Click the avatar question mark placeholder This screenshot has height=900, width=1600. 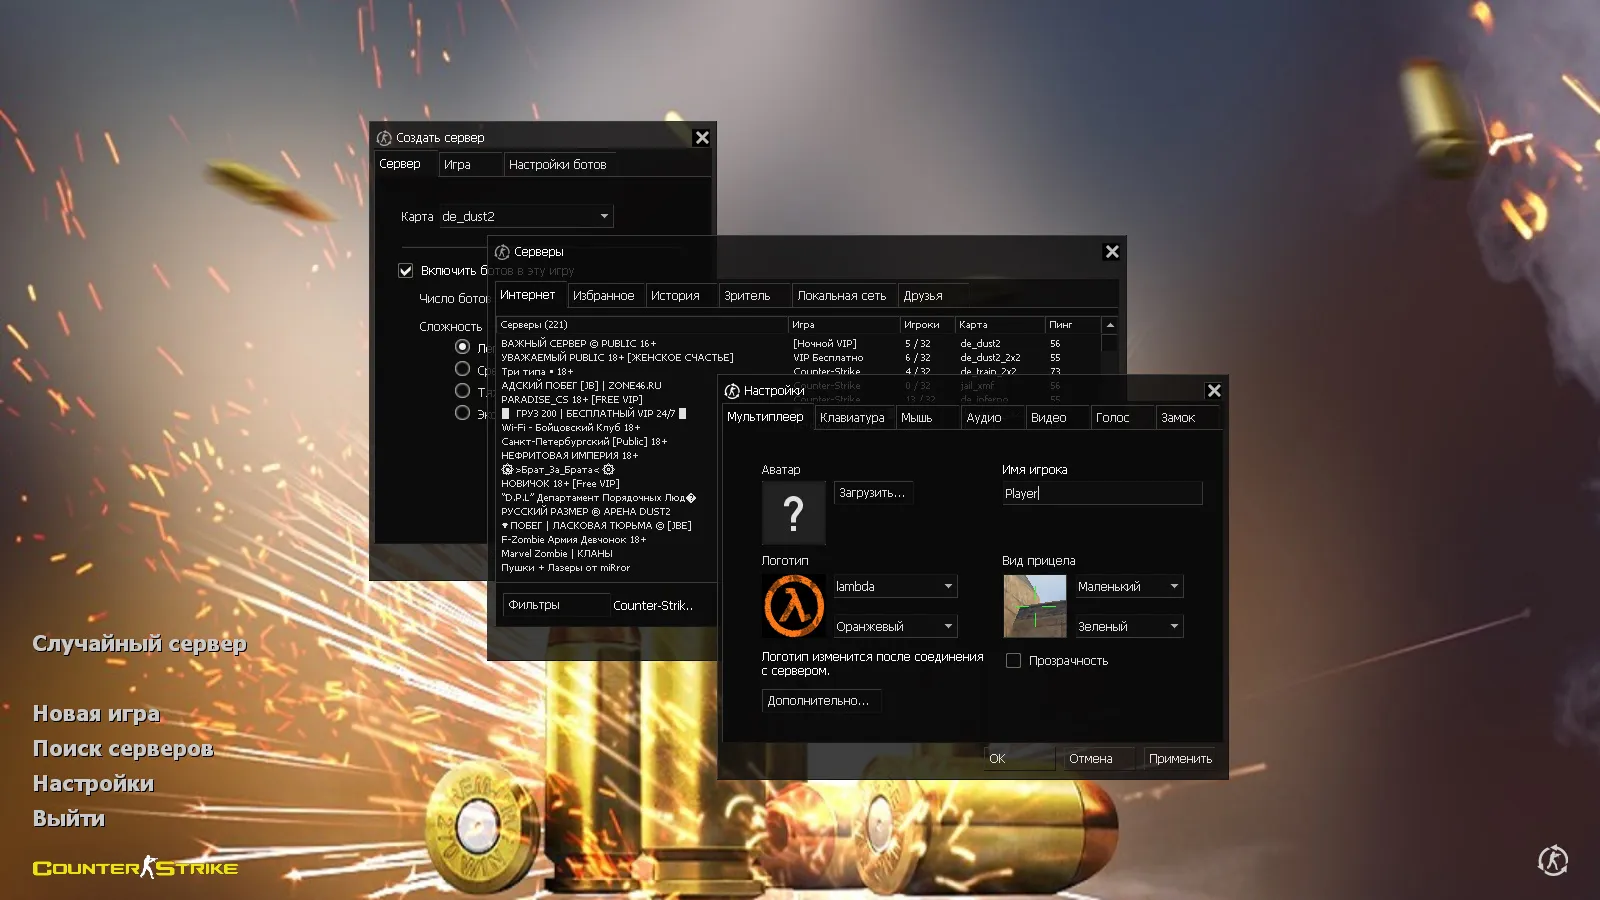point(793,512)
